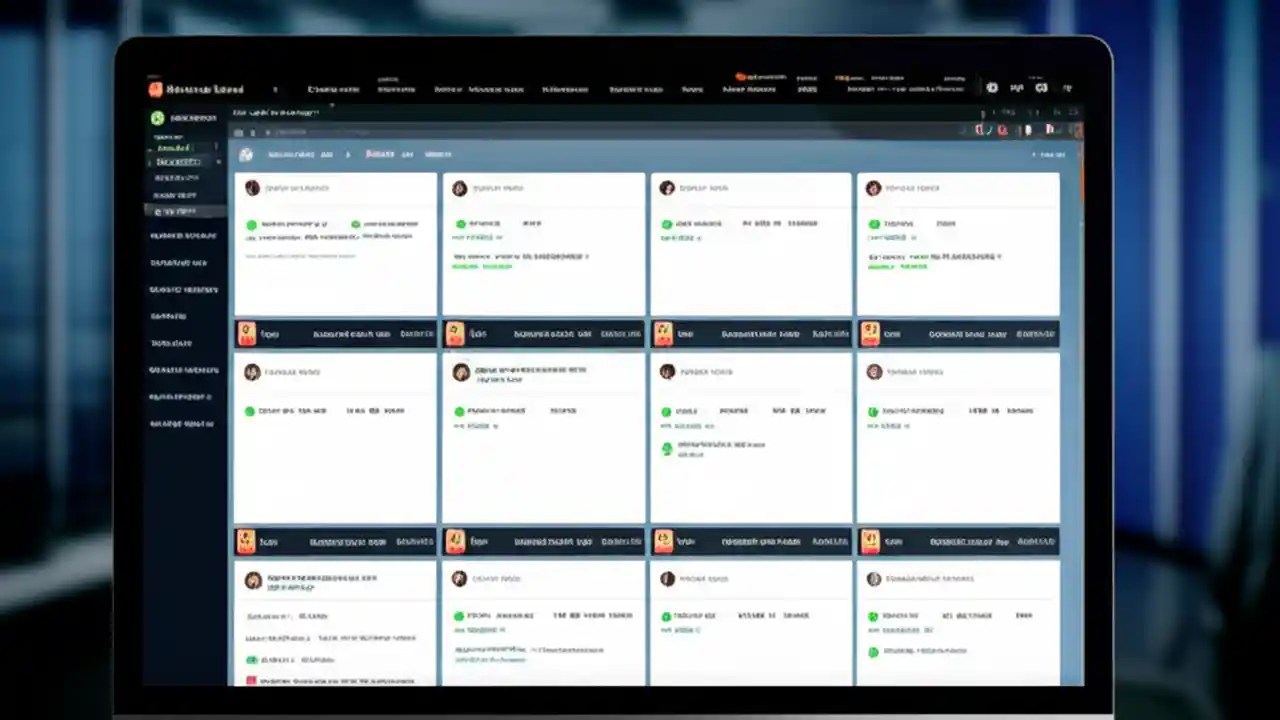Open the green workspace icon atop the sidebar
Viewport: 1280px width, 720px height.
tap(157, 117)
